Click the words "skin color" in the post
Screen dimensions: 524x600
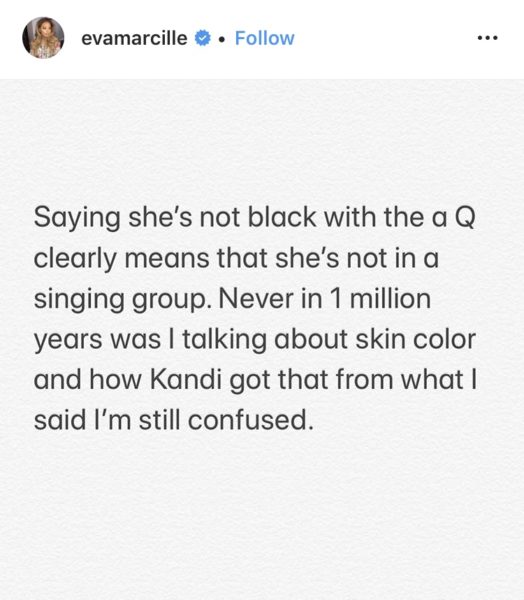point(416,339)
